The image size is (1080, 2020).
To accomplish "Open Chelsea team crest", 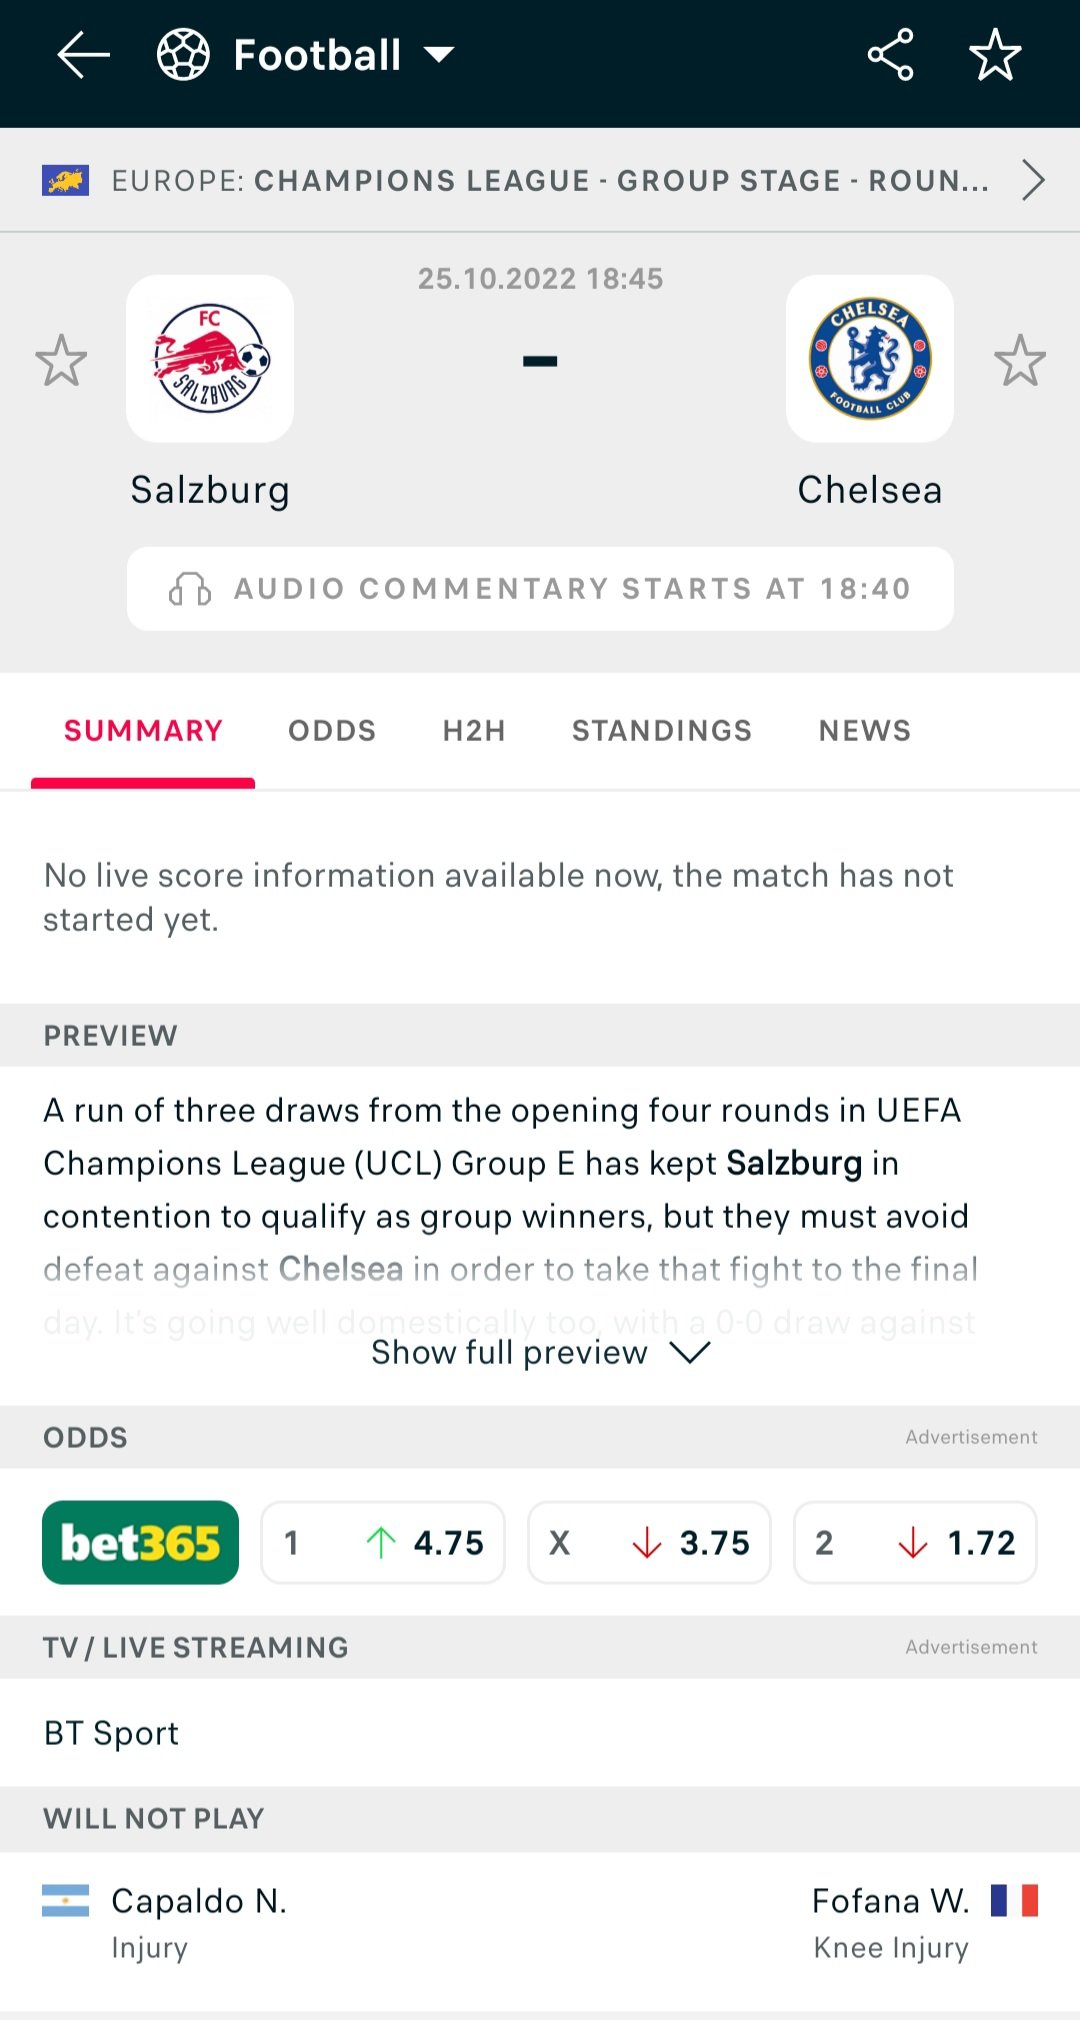I will 869,359.
